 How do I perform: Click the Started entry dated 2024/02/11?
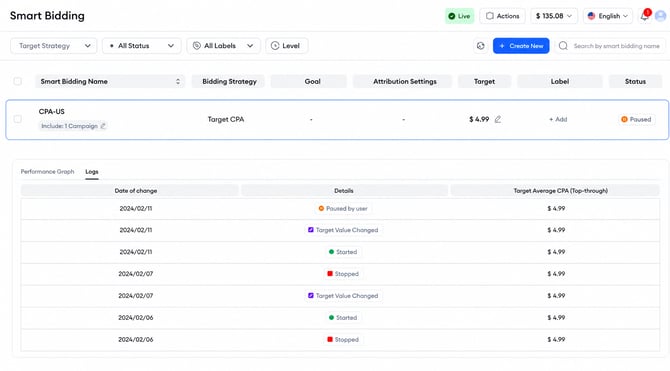343,252
